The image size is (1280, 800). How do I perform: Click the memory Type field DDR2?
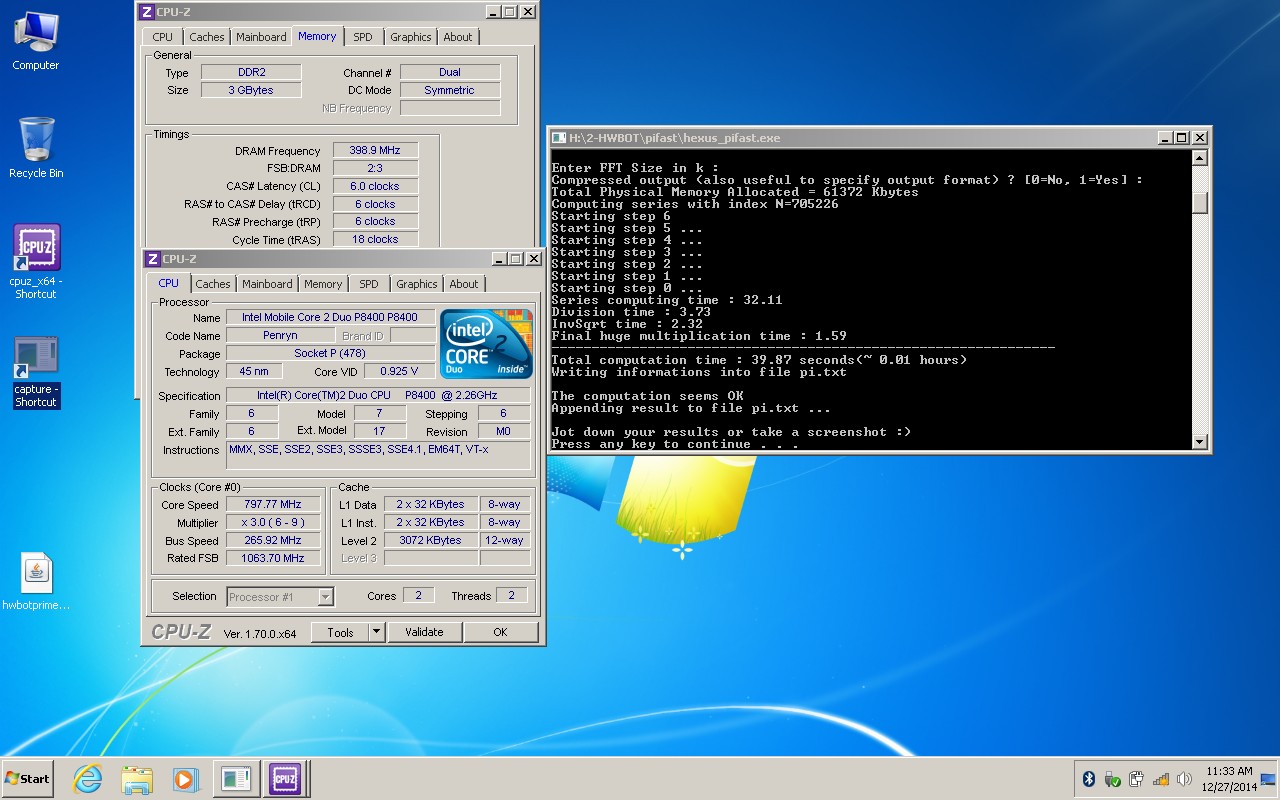point(251,73)
